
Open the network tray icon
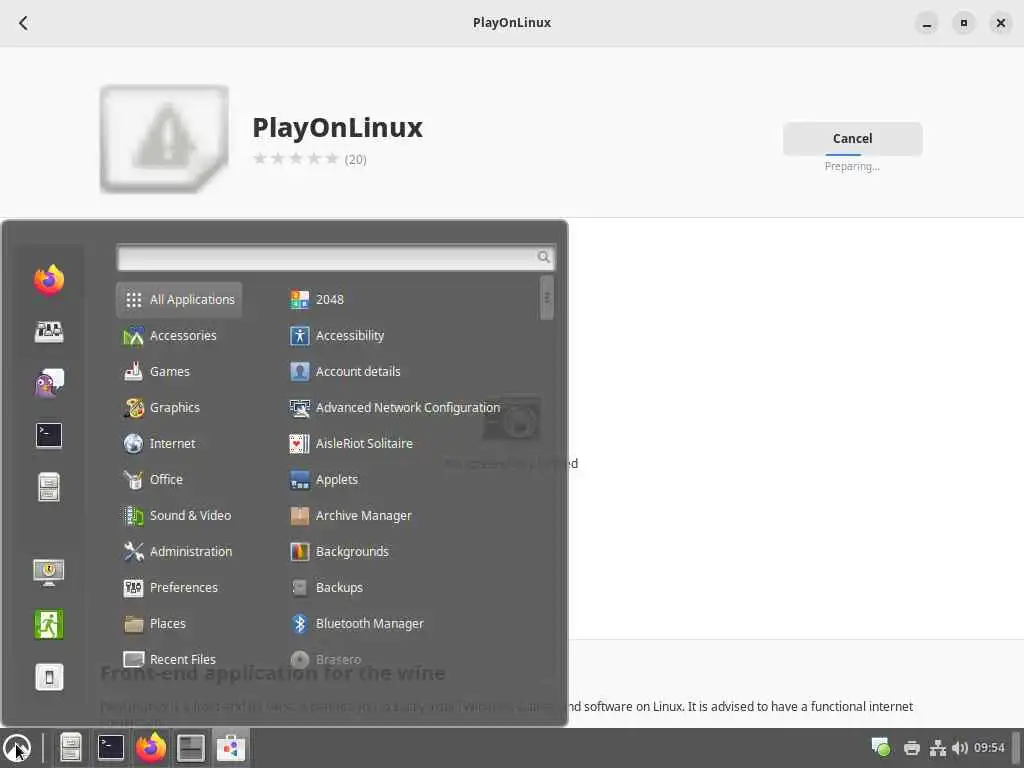coord(938,748)
